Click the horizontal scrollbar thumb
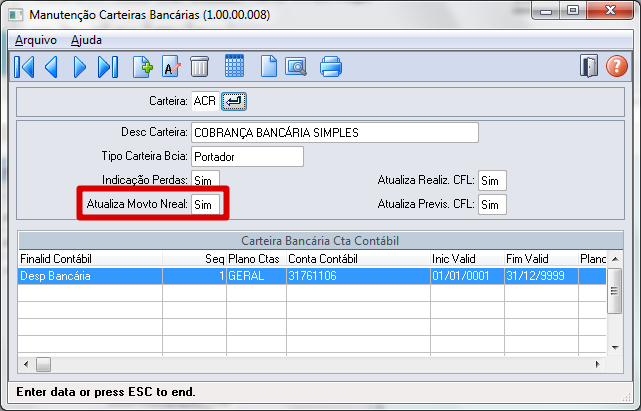The height and width of the screenshot is (411, 641). (x=43, y=364)
